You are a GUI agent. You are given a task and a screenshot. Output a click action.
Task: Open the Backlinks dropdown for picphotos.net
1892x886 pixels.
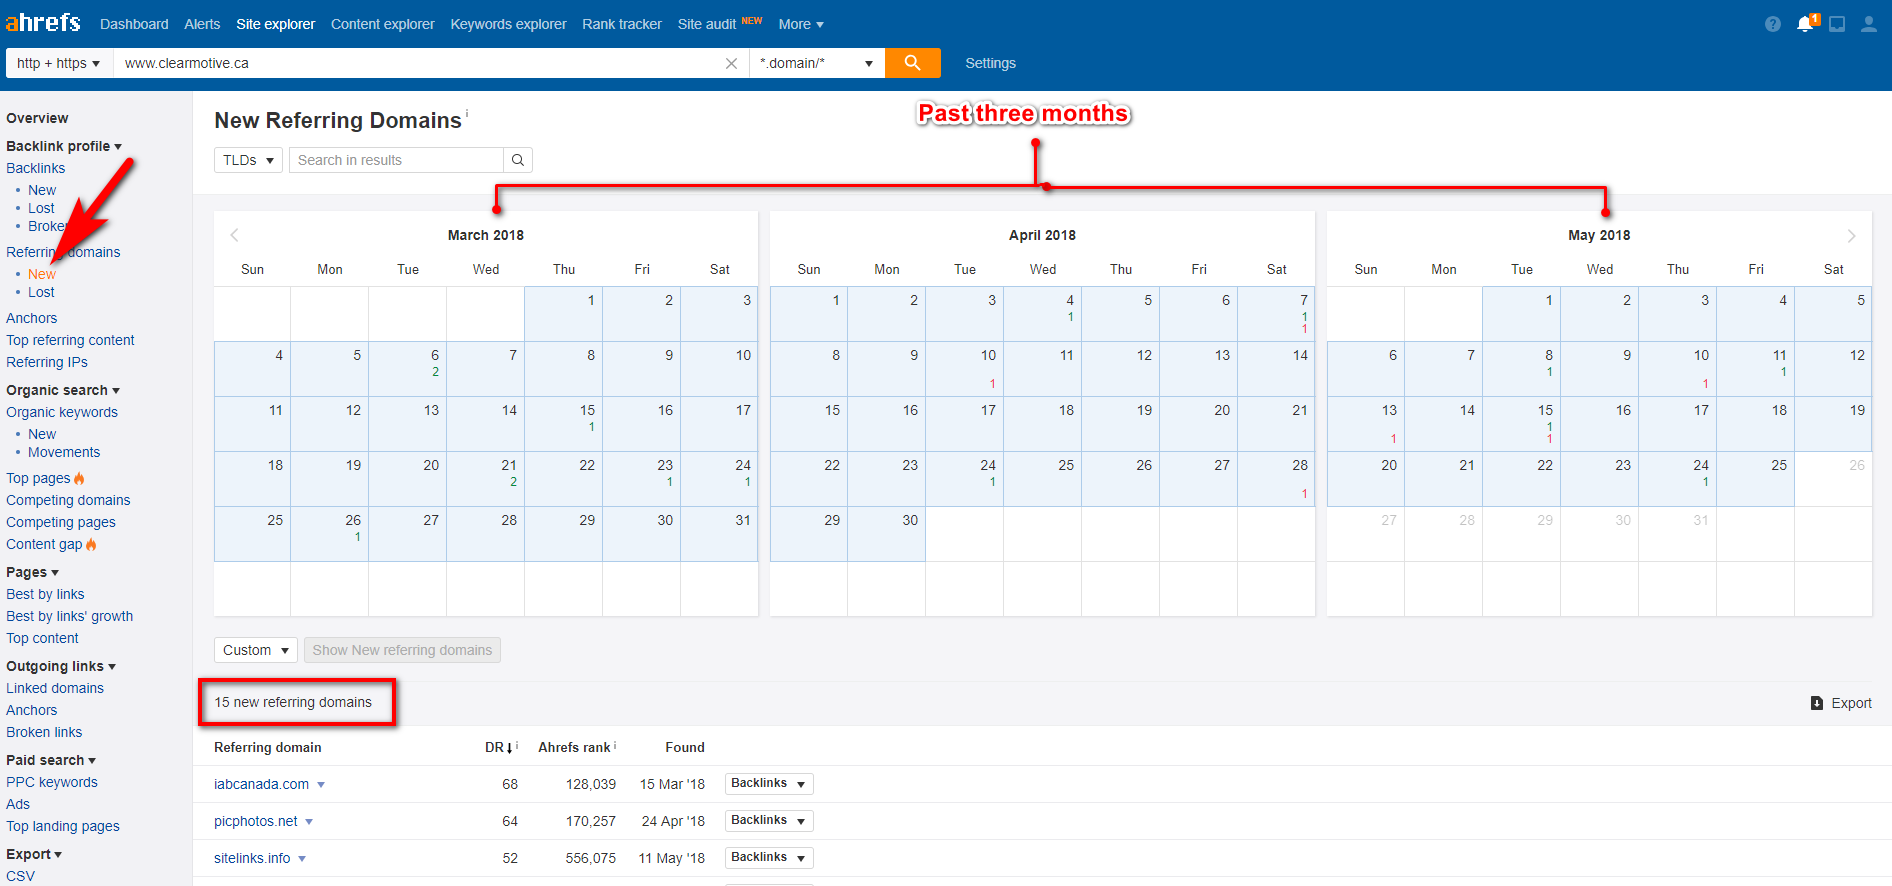(769, 821)
